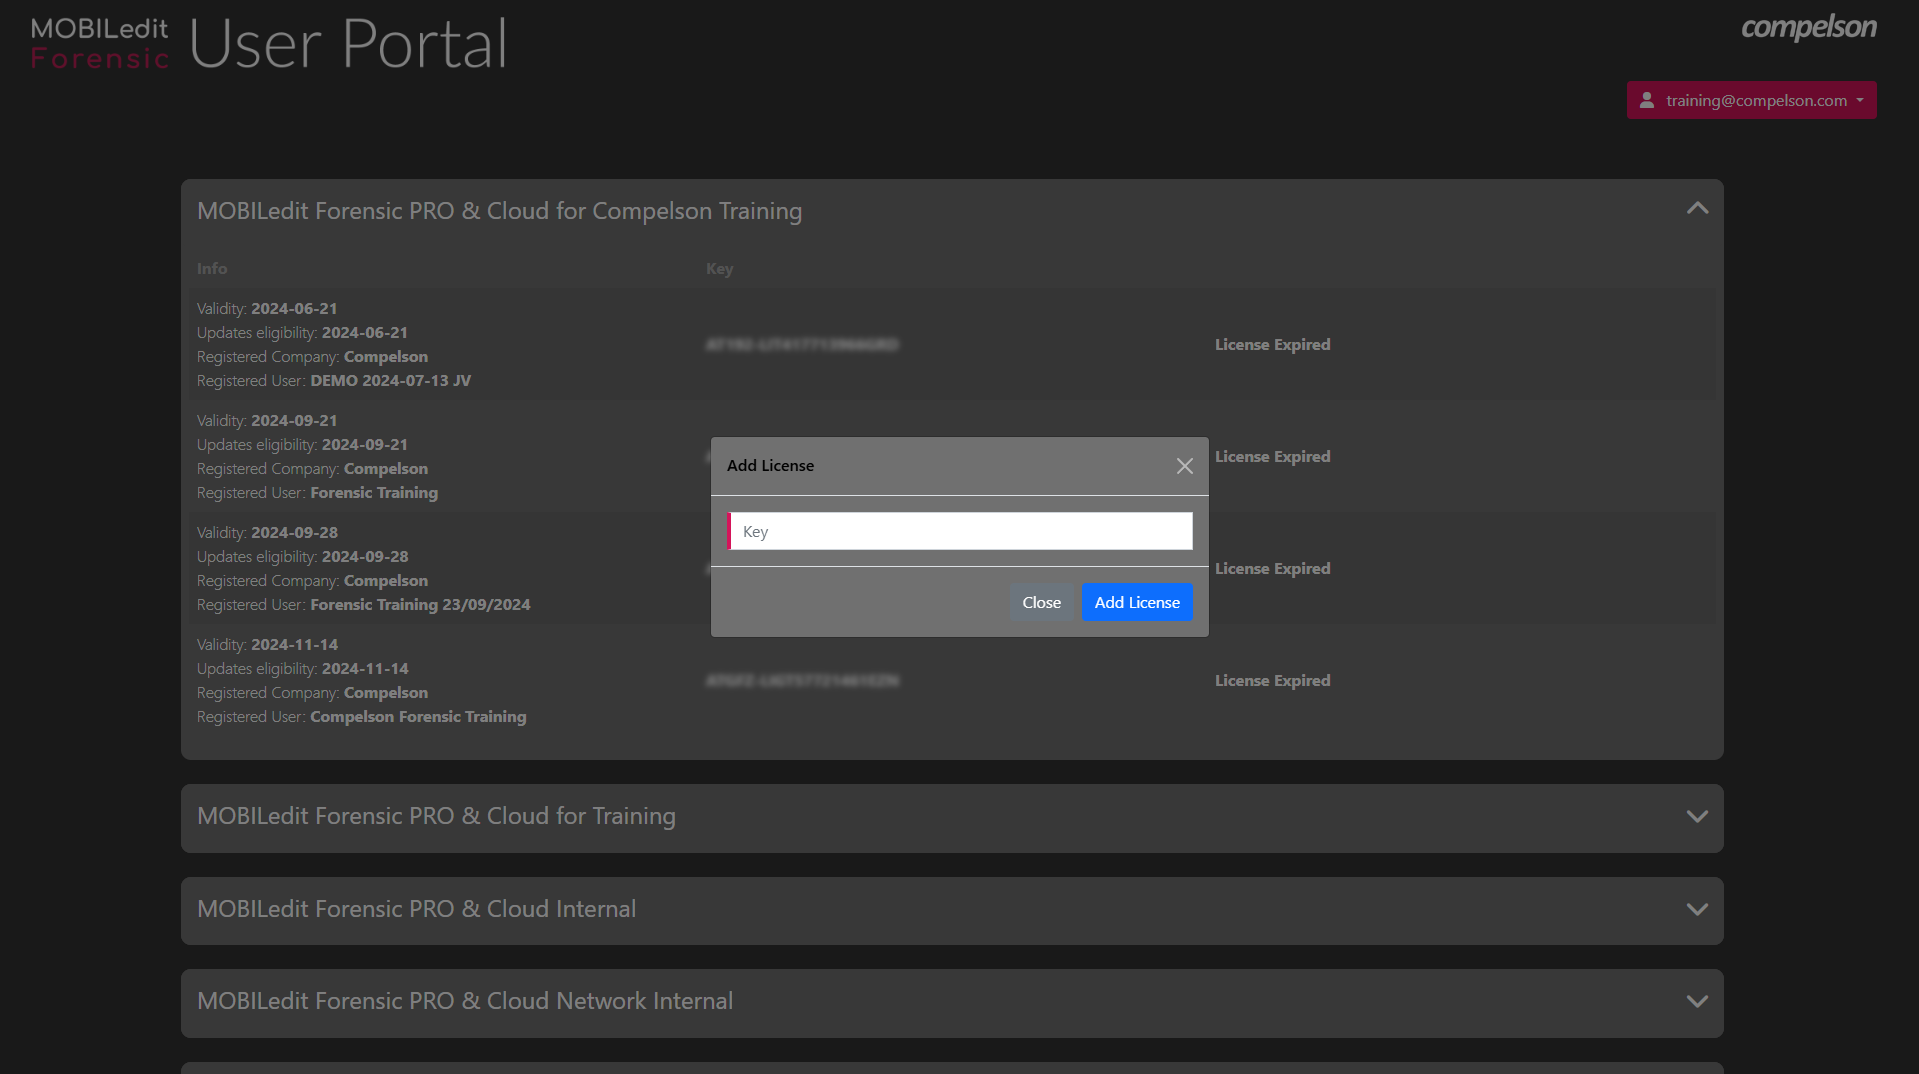Focus the Key input field
The width and height of the screenshot is (1919, 1074).
[x=960, y=532]
